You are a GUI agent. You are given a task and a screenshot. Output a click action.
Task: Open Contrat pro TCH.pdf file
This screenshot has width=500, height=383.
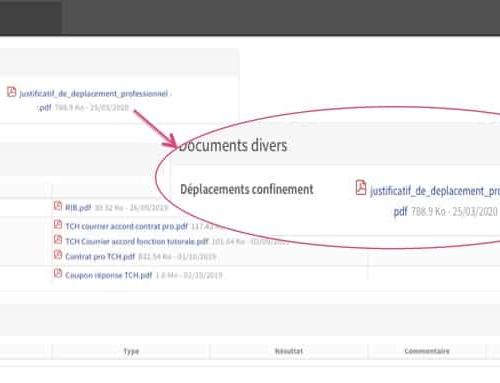pos(100,257)
